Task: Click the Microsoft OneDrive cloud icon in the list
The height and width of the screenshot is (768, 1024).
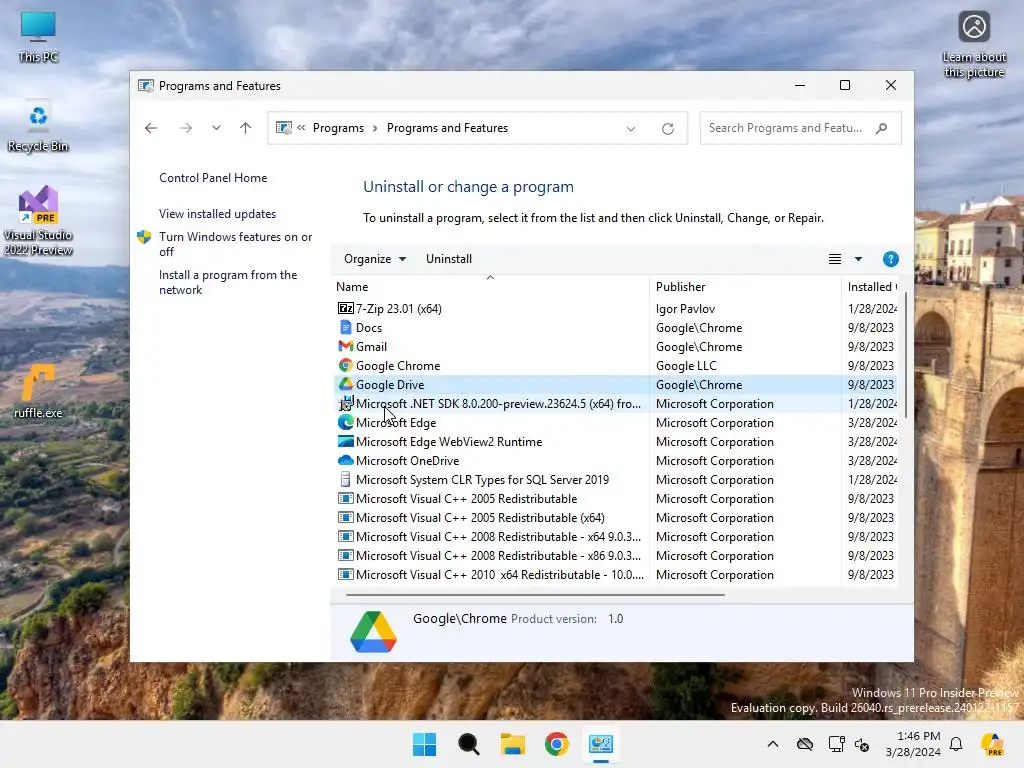Action: pyautogui.click(x=345, y=460)
